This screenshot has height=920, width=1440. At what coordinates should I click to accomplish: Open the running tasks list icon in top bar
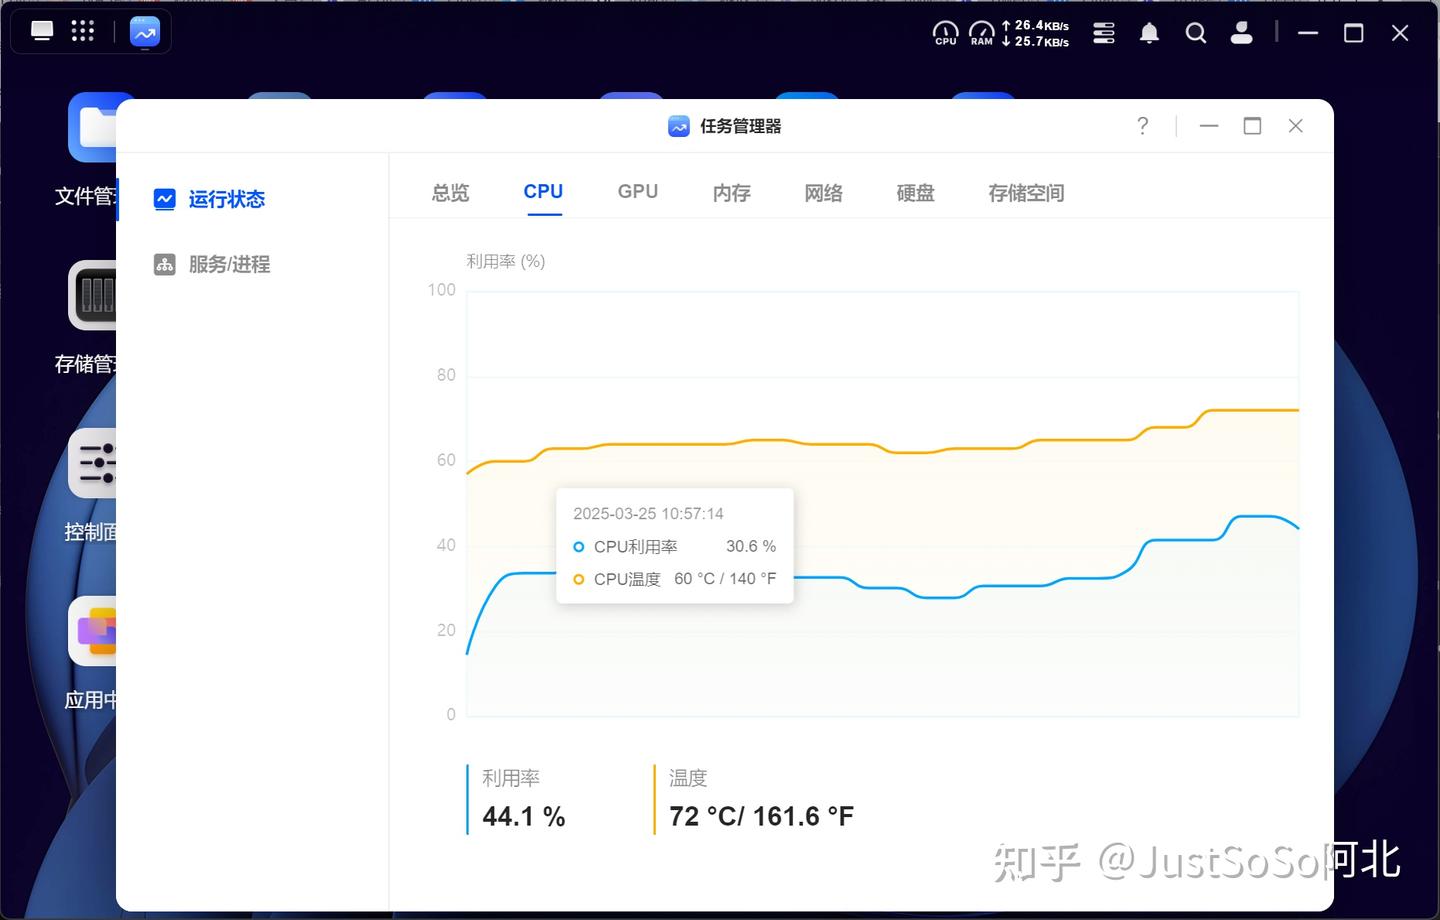[x=1104, y=33]
